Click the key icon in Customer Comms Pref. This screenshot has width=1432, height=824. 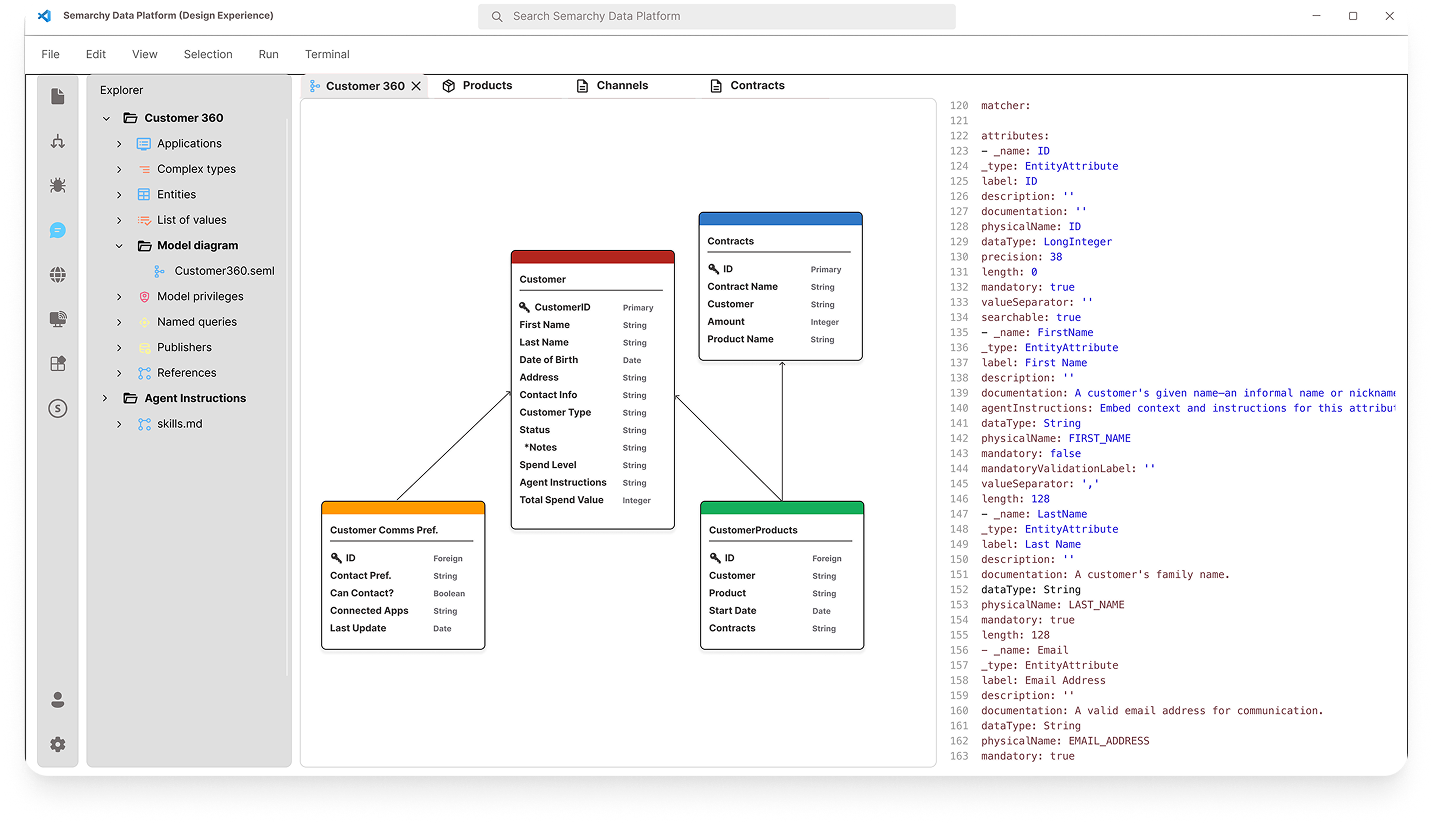pyautogui.click(x=336, y=558)
